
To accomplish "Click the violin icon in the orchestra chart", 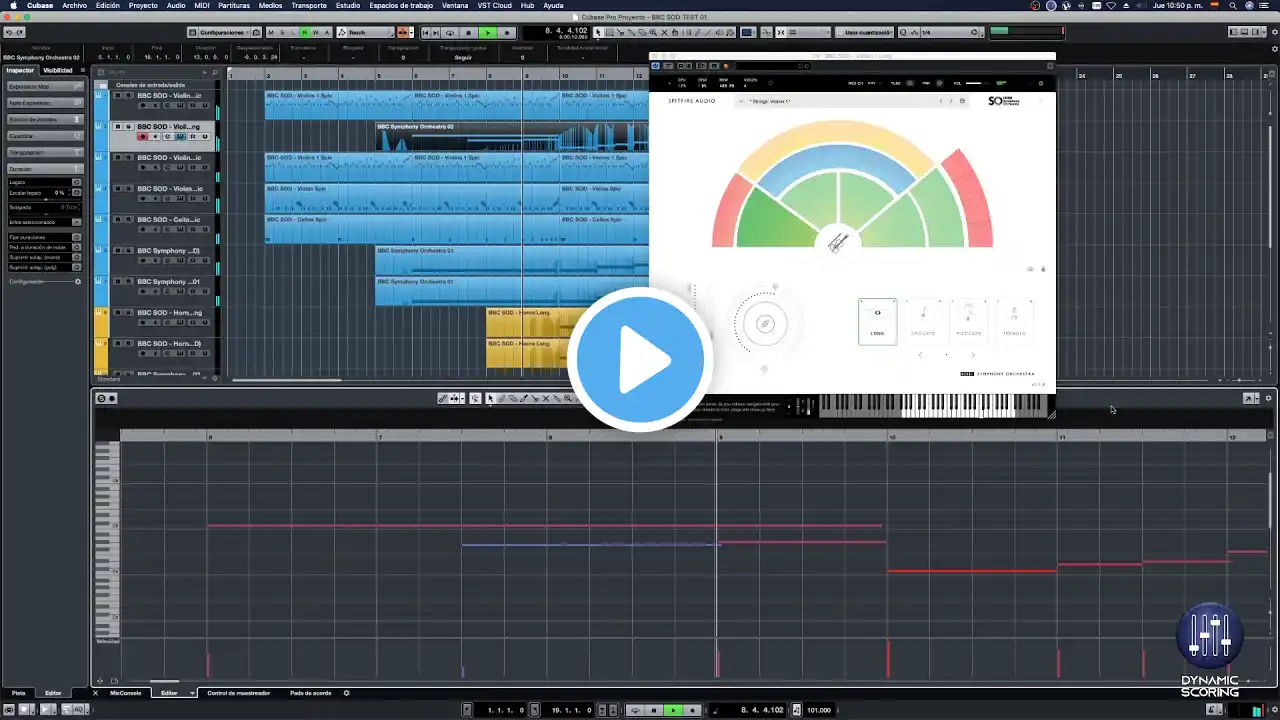I will tap(838, 242).
